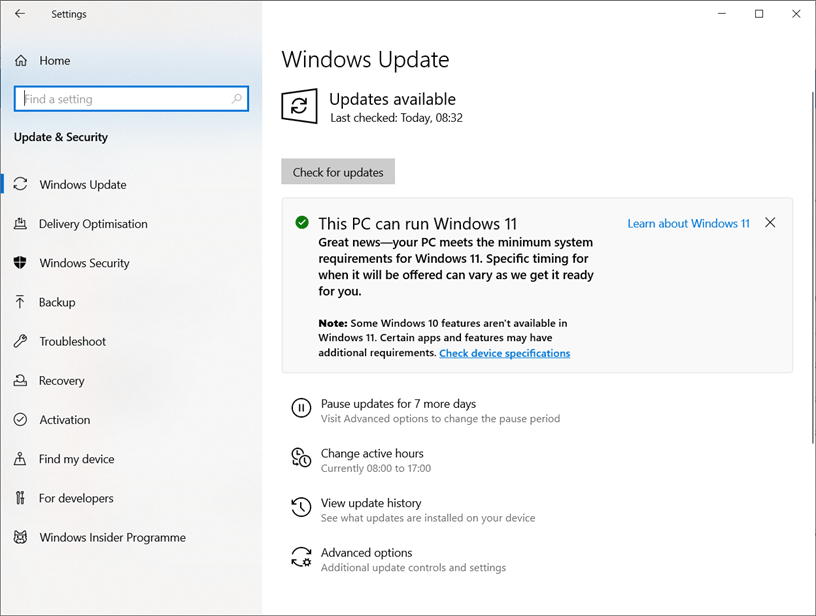Open the Home icon in sidebar
Viewport: 816px width, 616px height.
21,61
